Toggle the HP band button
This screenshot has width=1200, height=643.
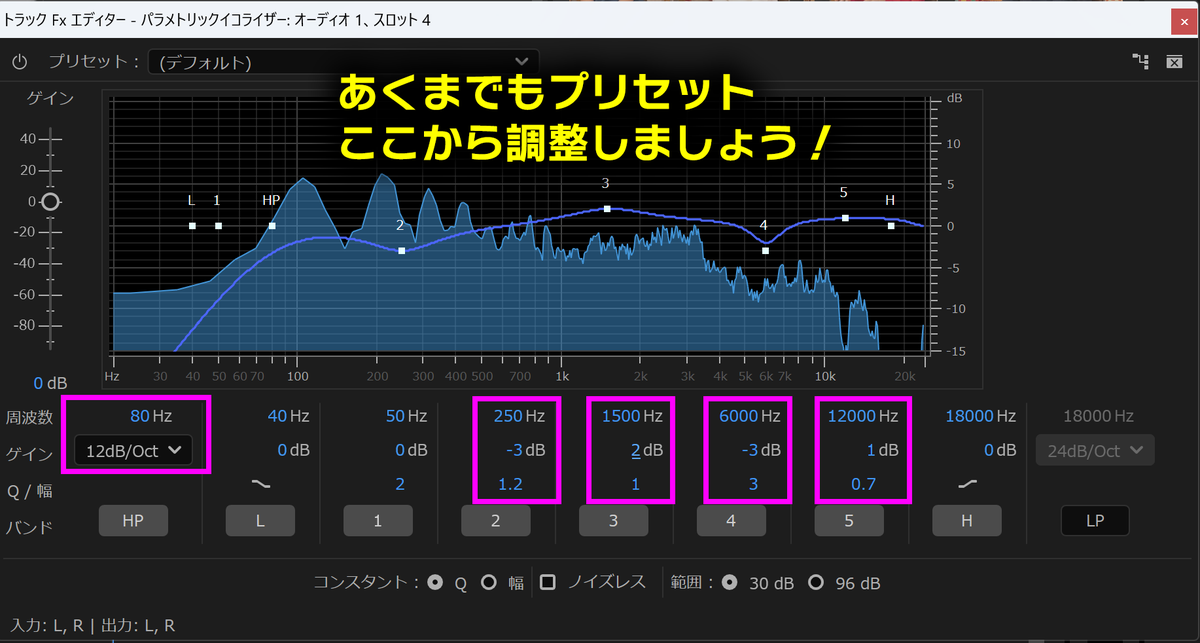133,521
